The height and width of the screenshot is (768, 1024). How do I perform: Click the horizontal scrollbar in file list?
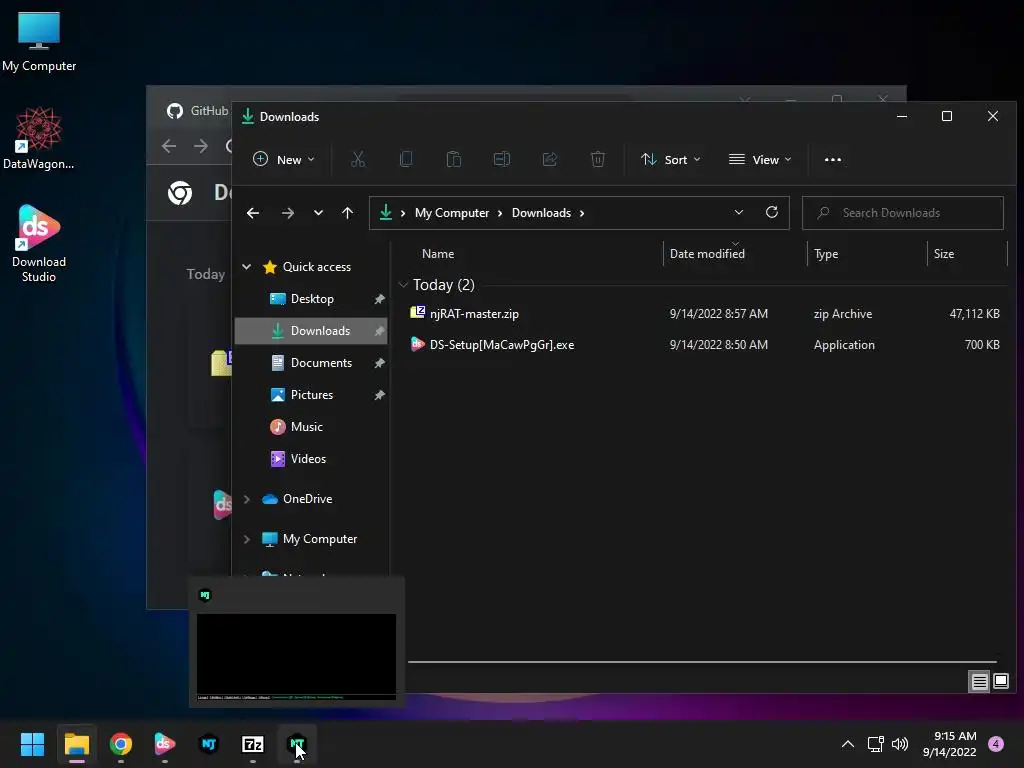click(702, 662)
